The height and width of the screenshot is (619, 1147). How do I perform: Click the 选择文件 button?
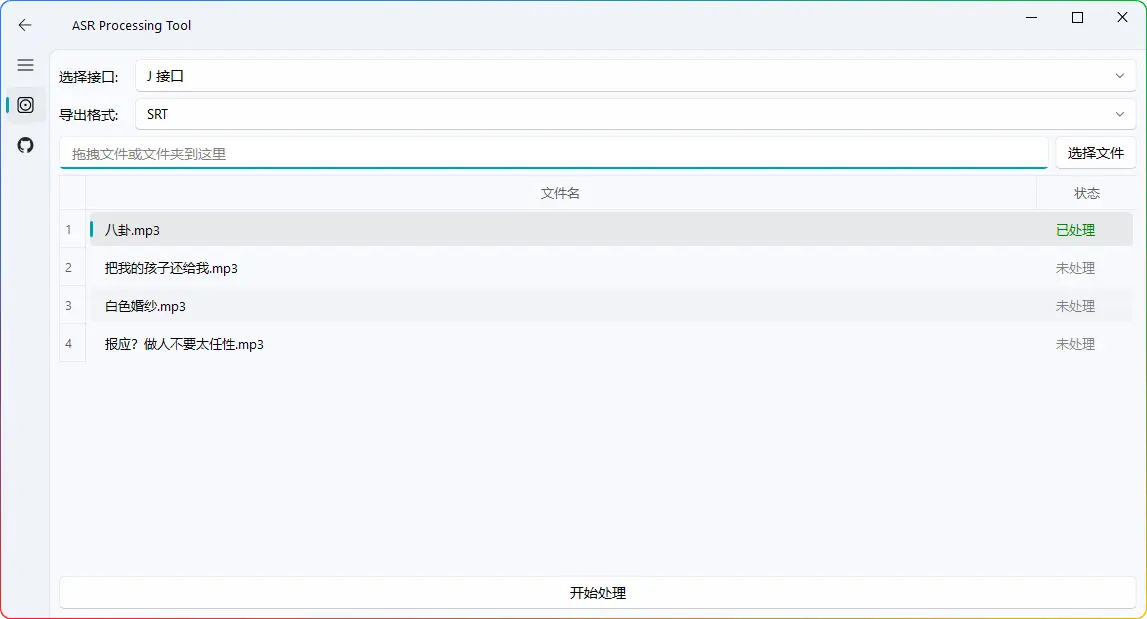(1095, 153)
